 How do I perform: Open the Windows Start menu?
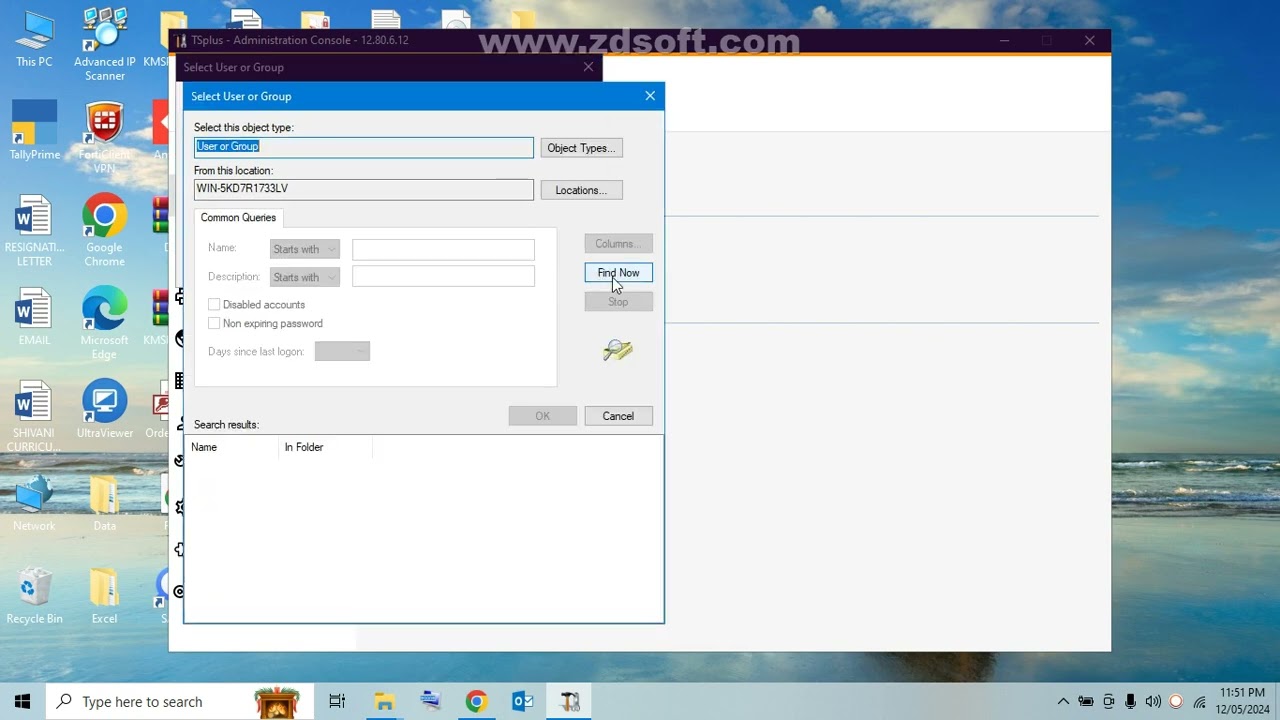23,701
